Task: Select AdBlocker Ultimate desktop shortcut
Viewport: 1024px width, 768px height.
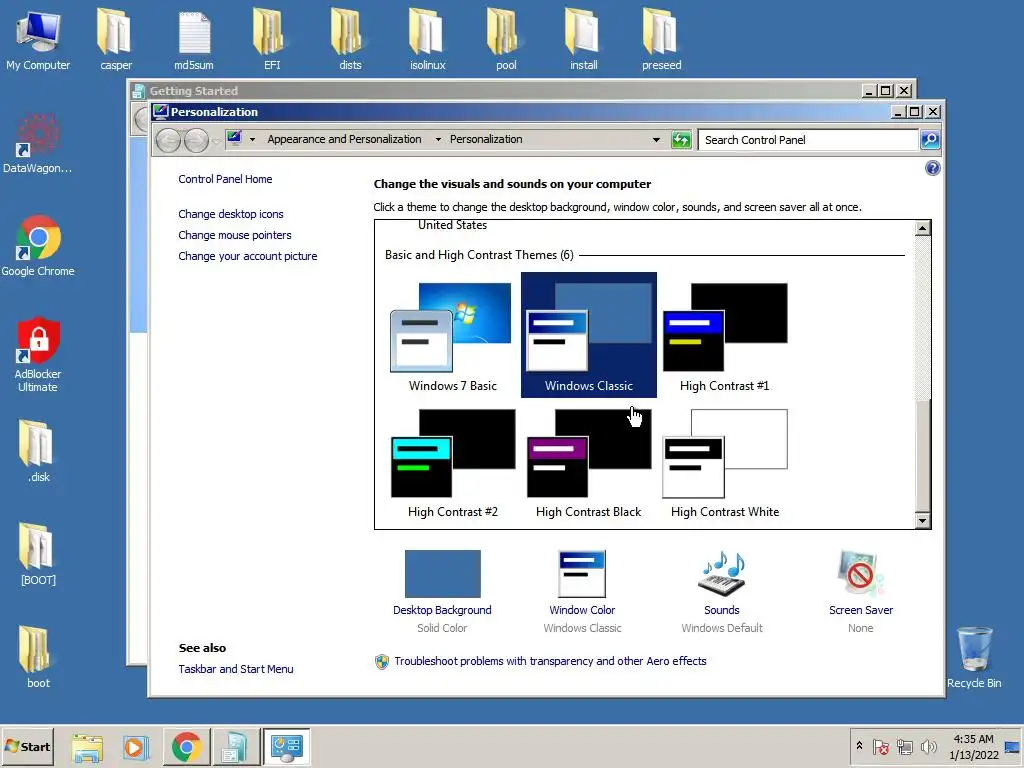Action: 38,355
